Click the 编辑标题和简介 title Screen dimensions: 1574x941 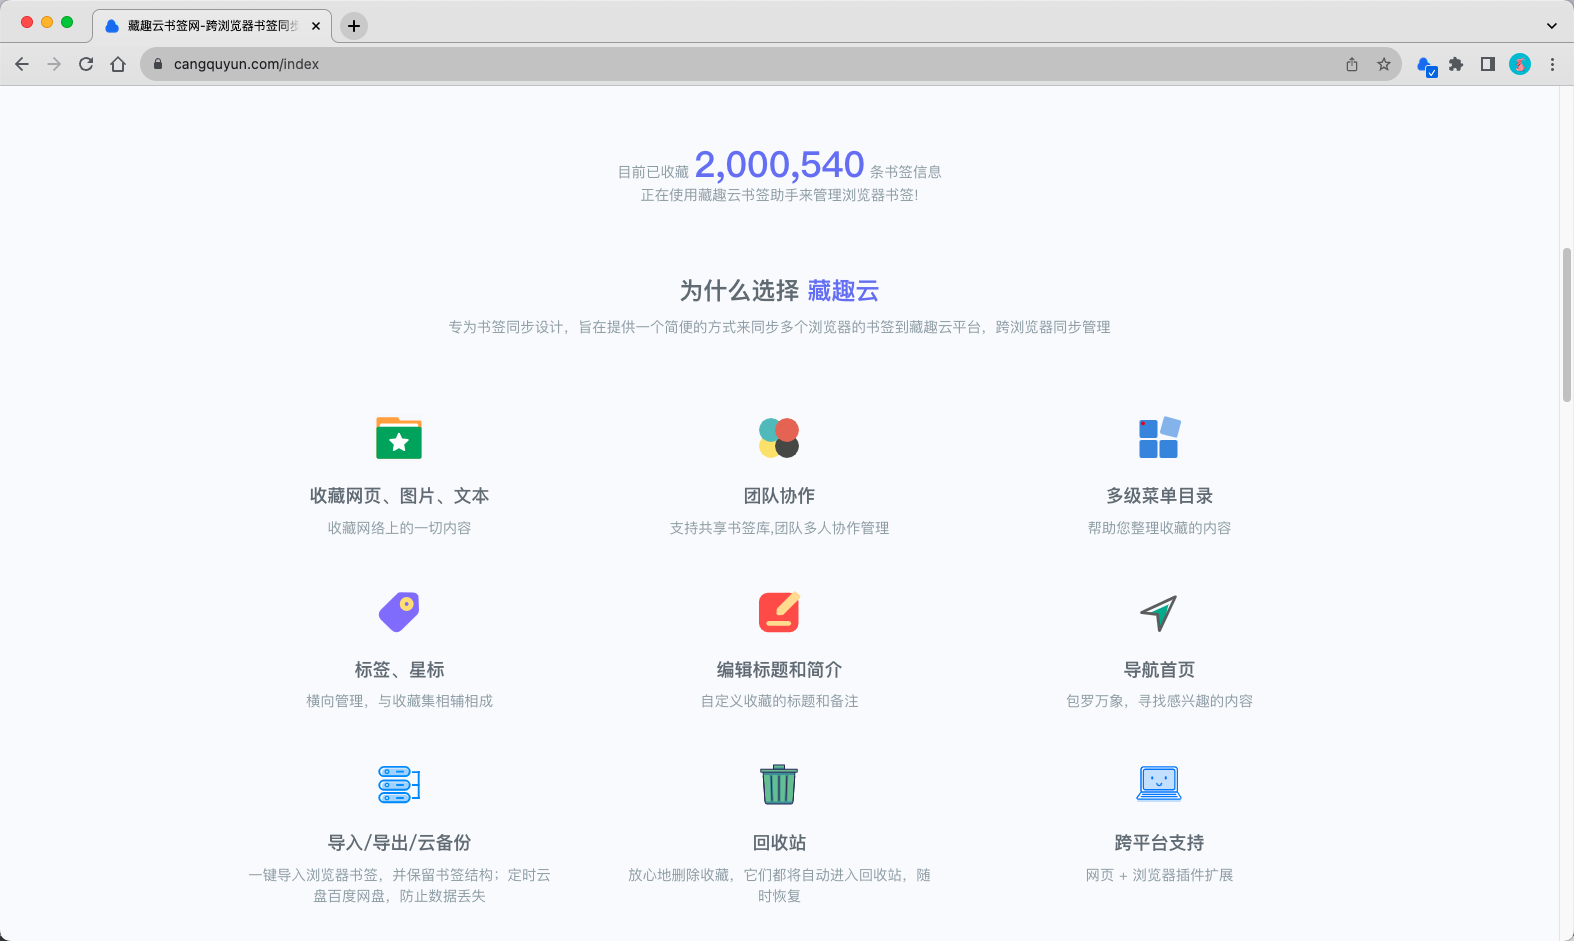pos(779,670)
